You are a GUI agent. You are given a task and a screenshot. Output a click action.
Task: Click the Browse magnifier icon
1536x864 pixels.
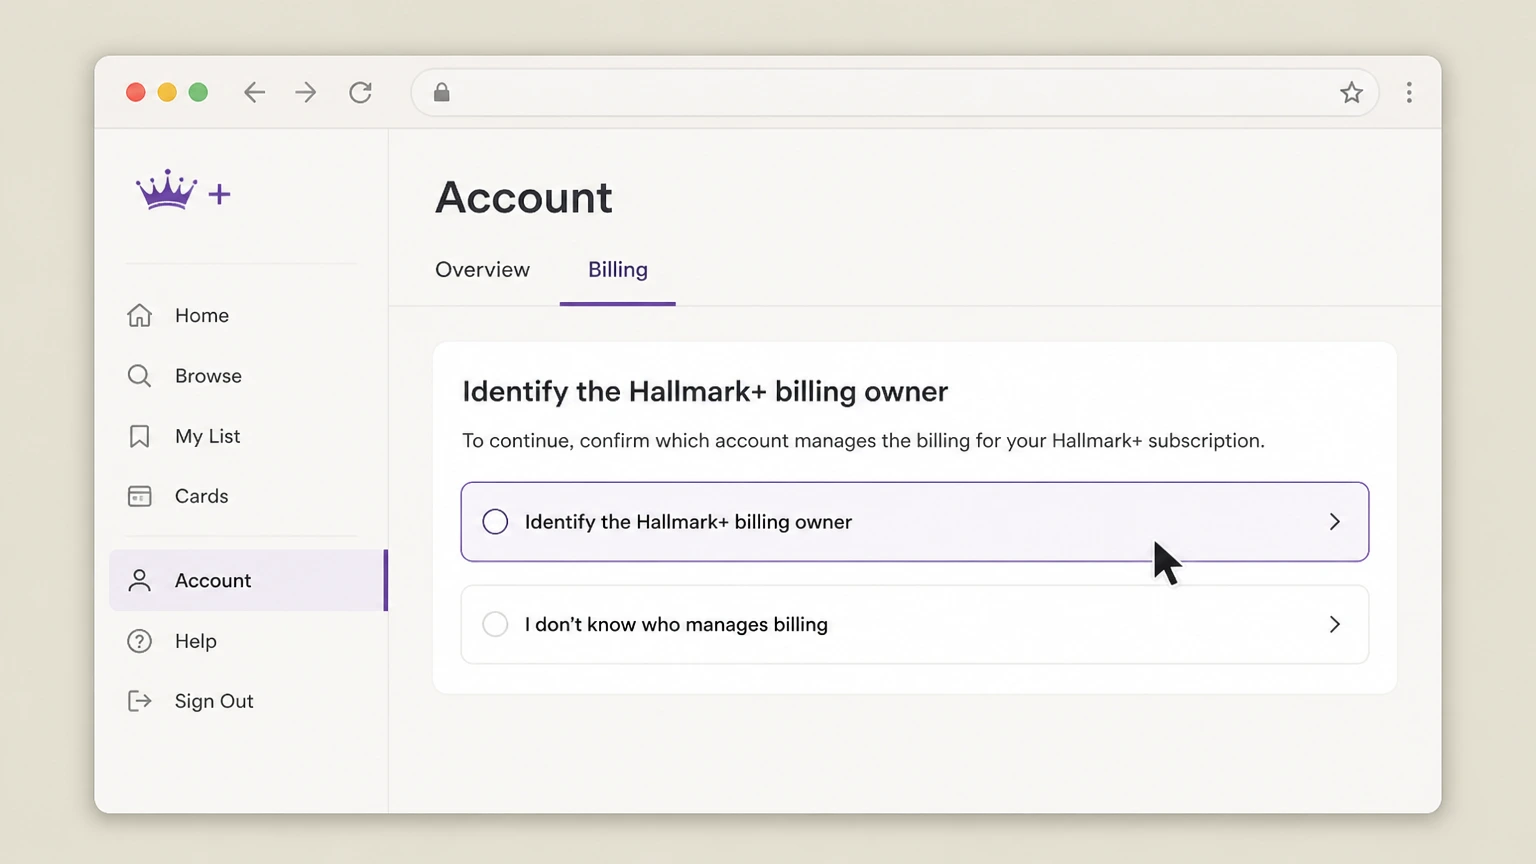click(x=139, y=376)
